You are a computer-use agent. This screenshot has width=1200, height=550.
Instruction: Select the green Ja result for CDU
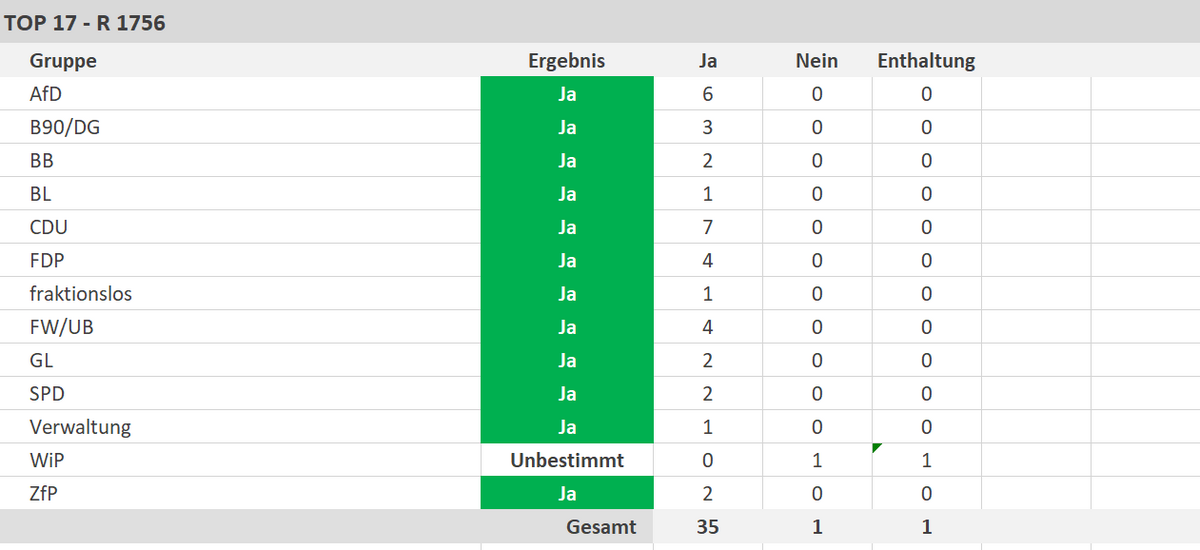pos(566,227)
